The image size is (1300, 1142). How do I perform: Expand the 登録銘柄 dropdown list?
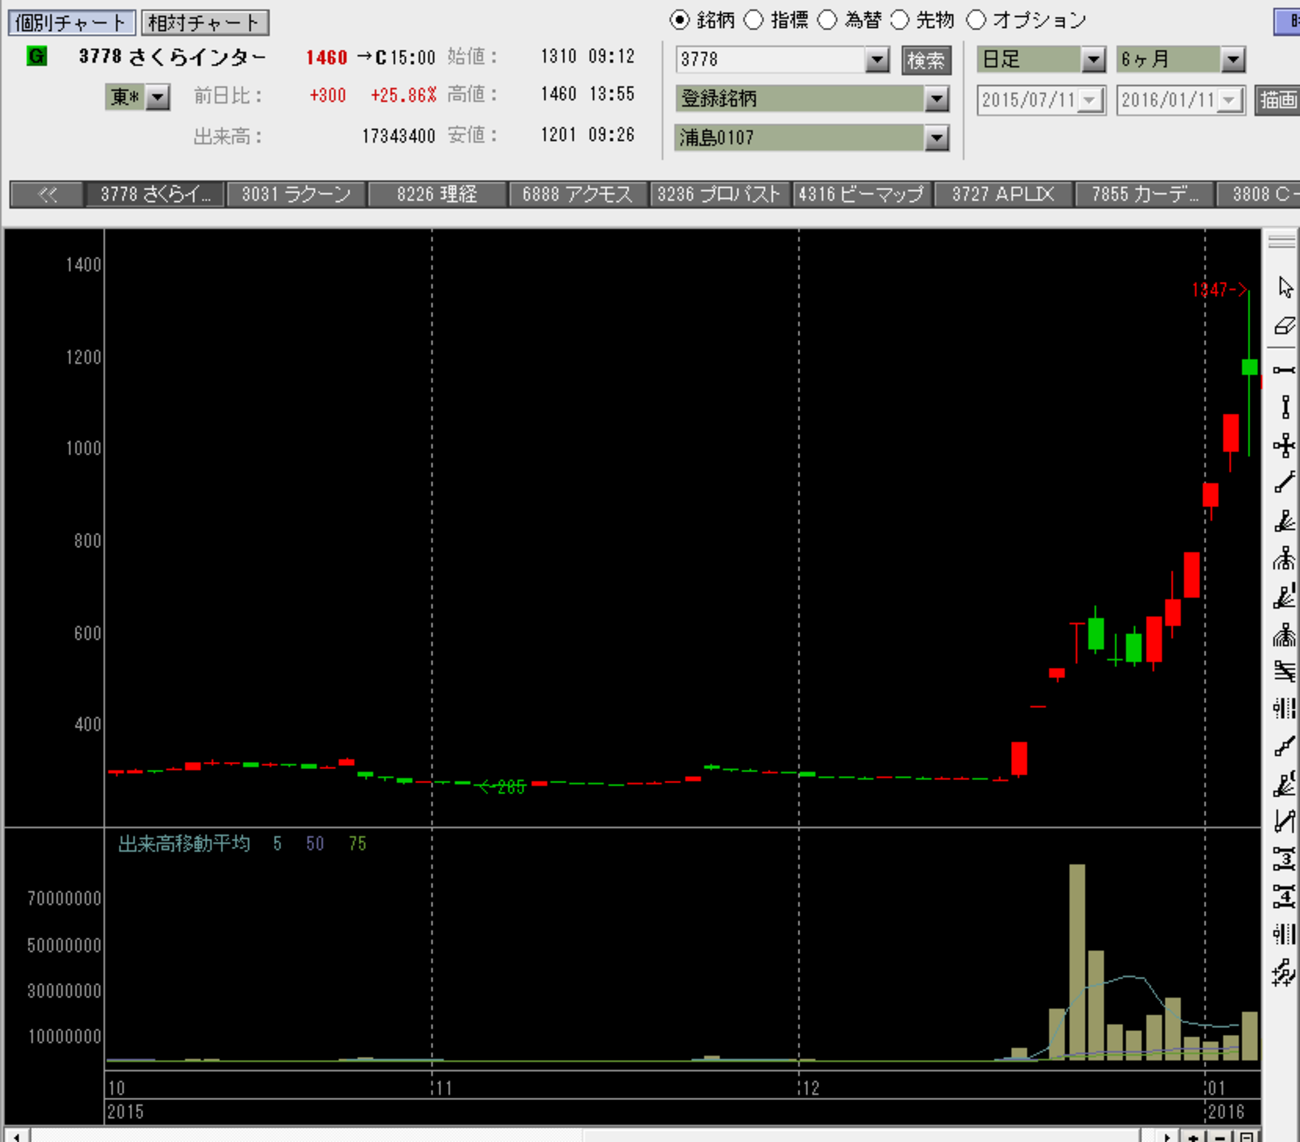[936, 99]
